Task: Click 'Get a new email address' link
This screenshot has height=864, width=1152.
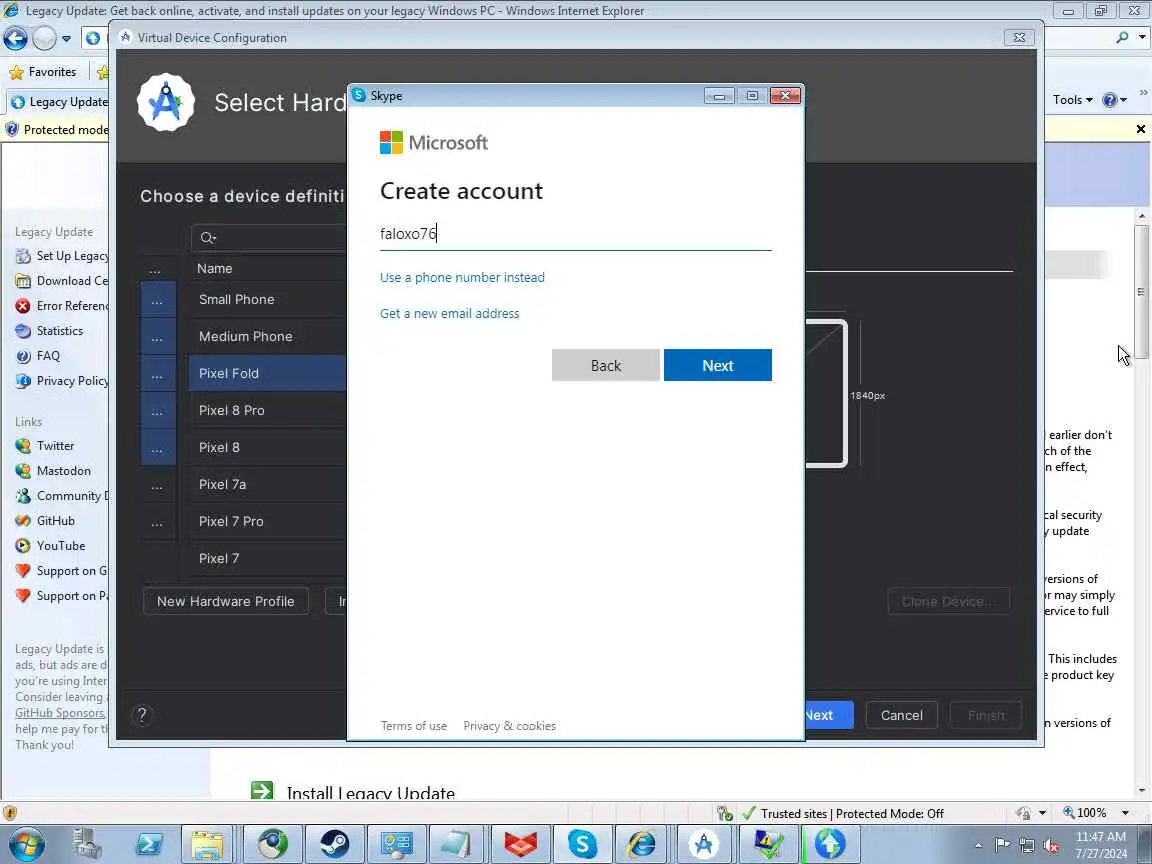Action: point(450,314)
